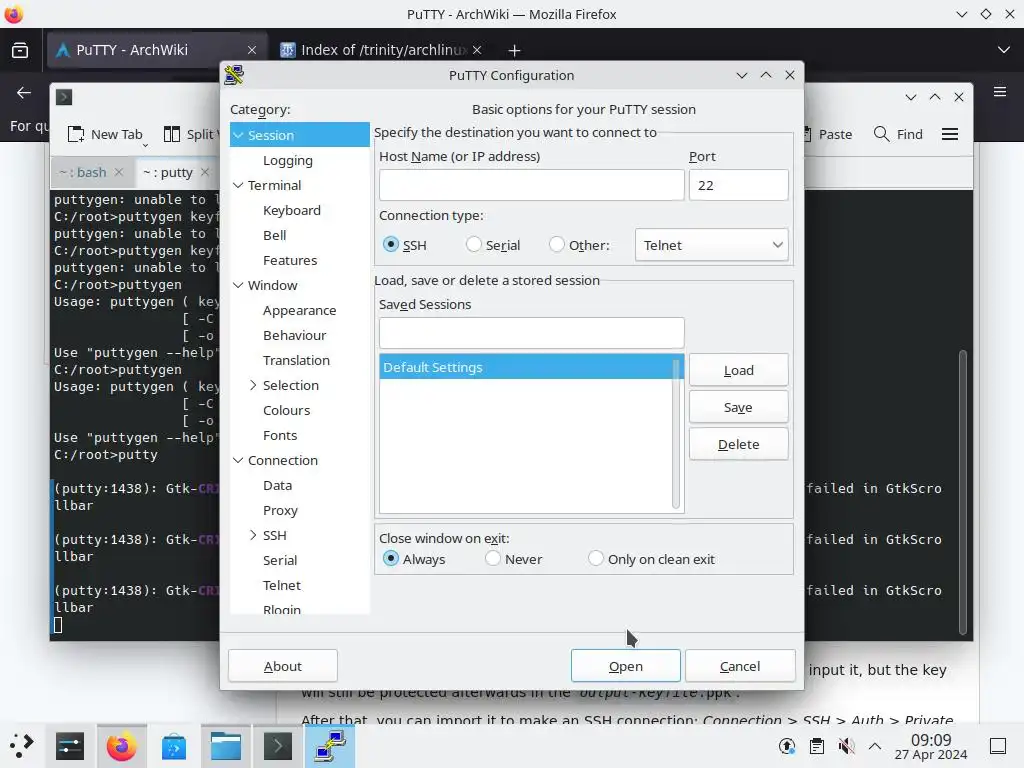Open the Konsole terminal taskbar icon
This screenshot has height=768, width=1024.
pyautogui.click(x=278, y=746)
